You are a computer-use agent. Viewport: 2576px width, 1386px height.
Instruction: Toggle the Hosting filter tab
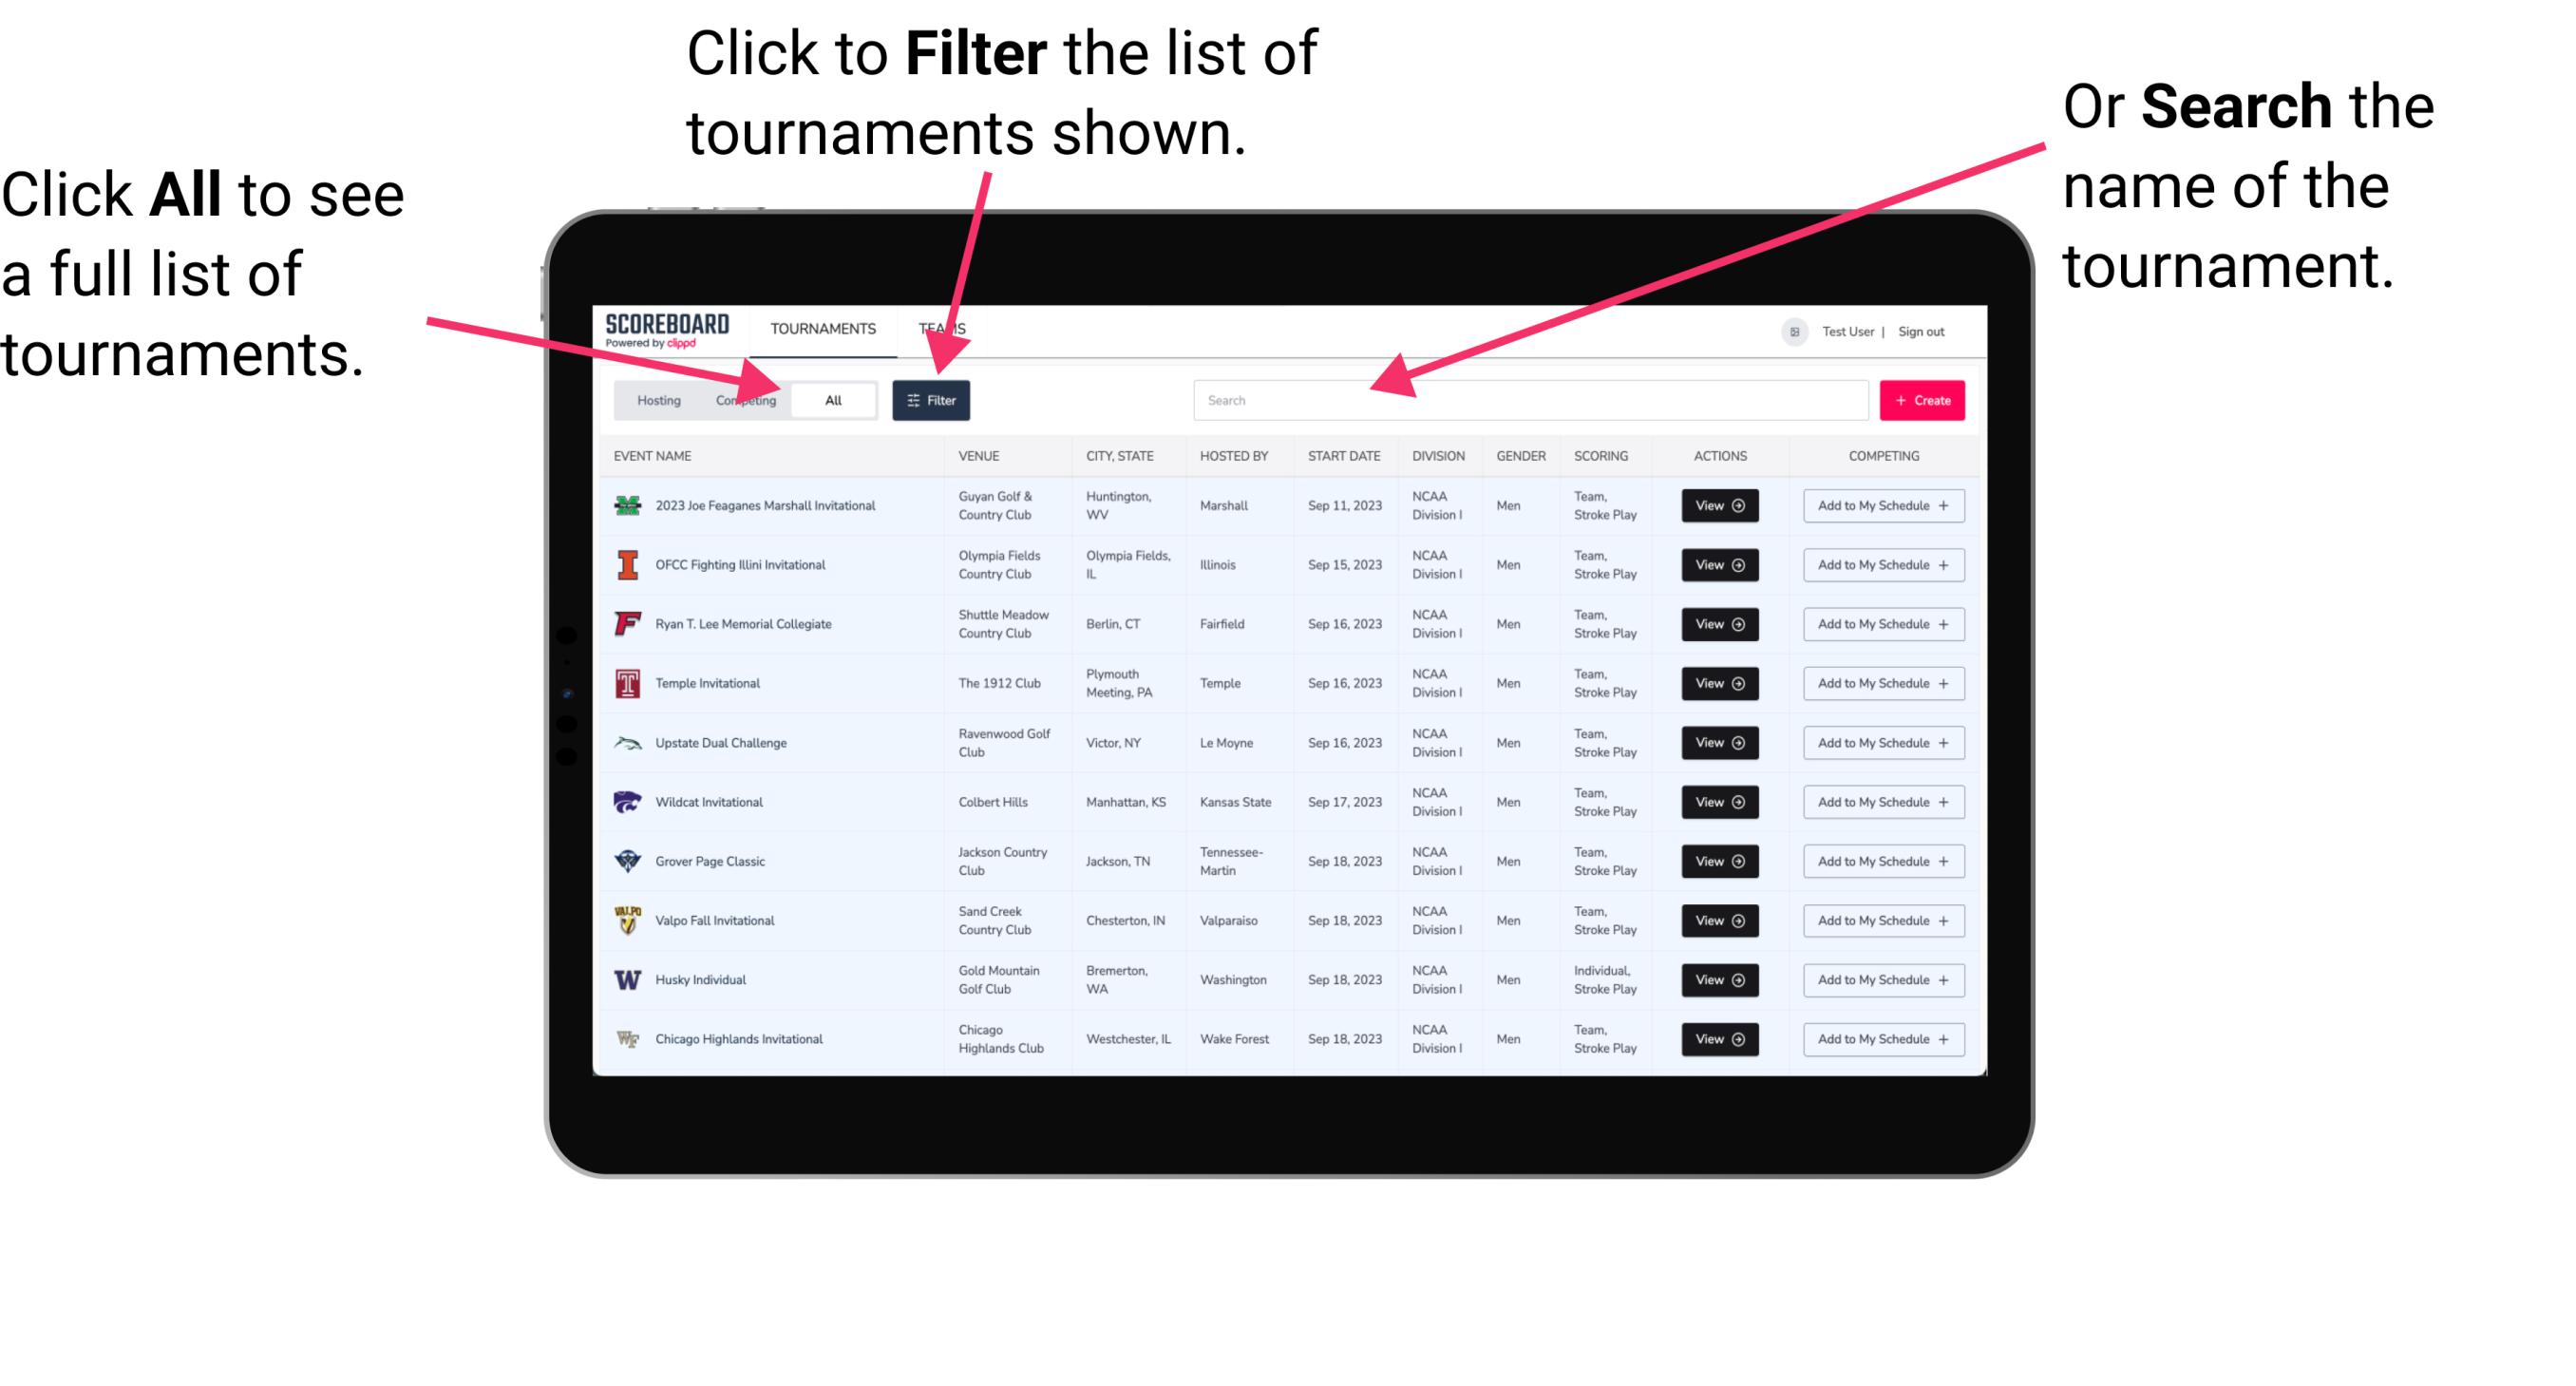[653, 399]
